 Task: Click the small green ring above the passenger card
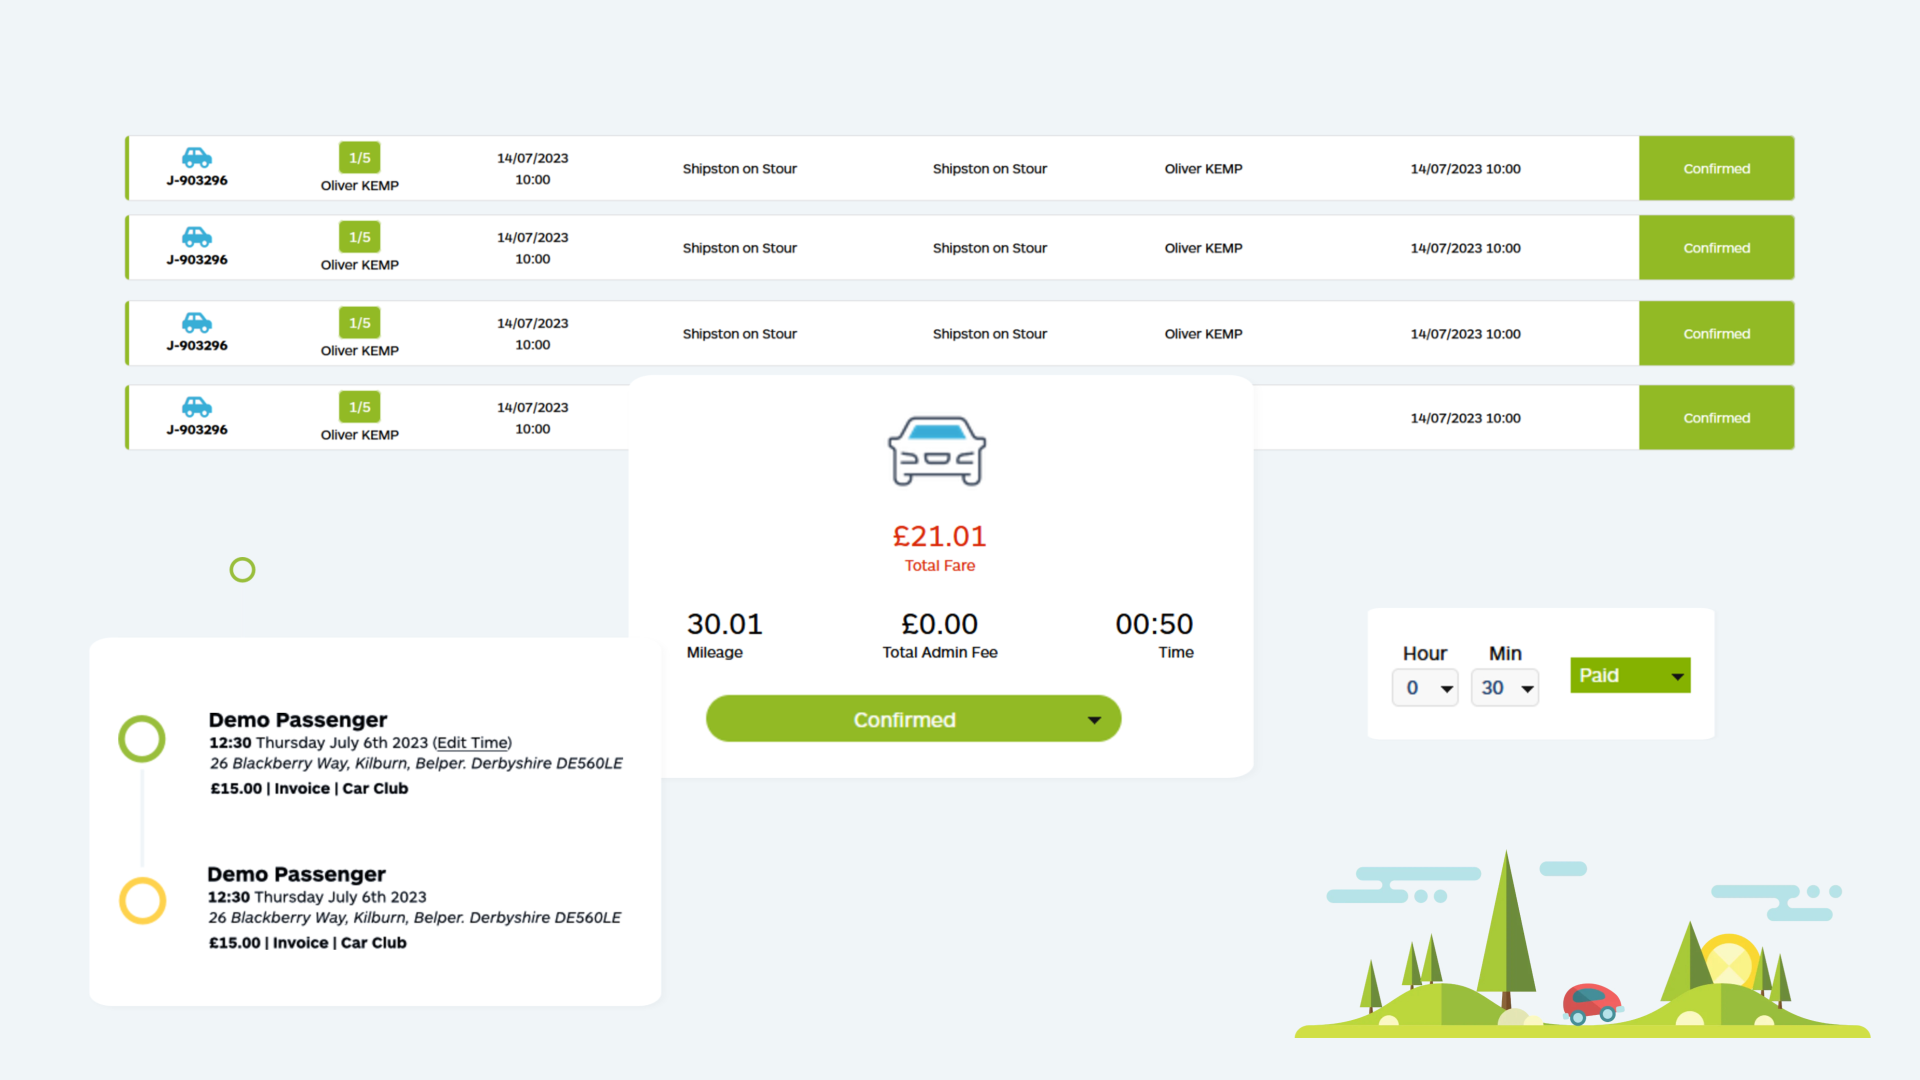click(242, 570)
